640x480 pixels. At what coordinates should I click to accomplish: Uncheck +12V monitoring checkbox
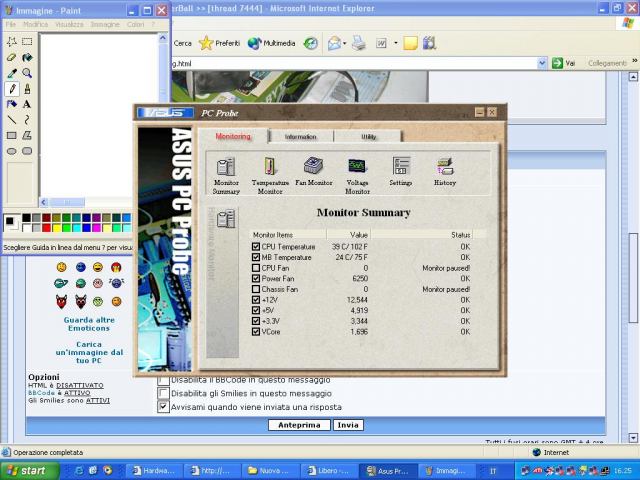(256, 300)
